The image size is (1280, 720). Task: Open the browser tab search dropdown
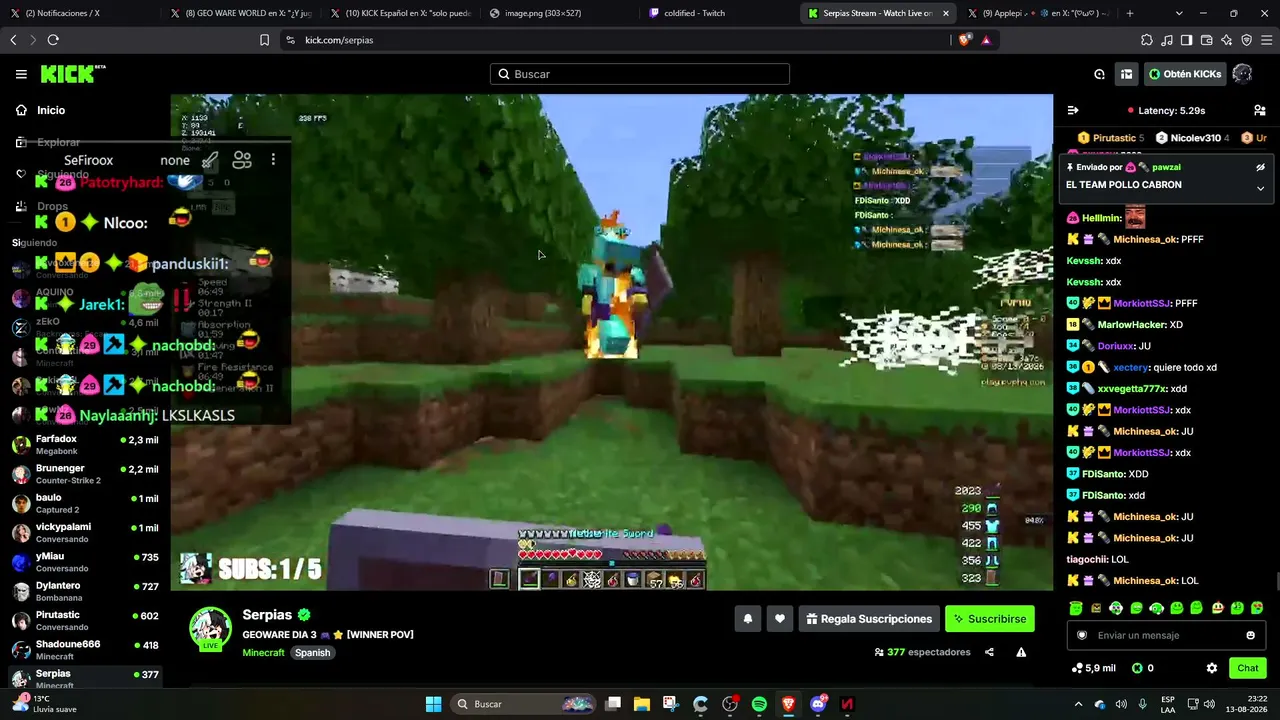[1179, 13]
